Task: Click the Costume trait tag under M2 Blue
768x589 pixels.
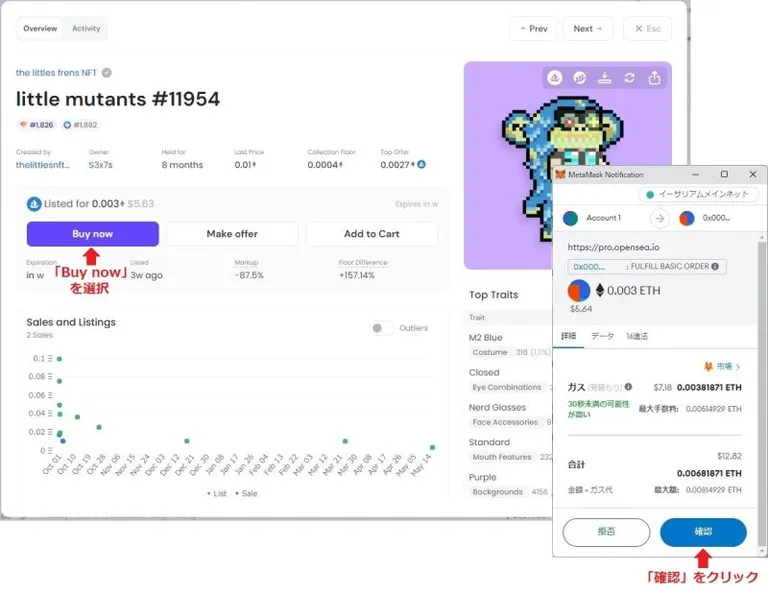Action: (490, 352)
